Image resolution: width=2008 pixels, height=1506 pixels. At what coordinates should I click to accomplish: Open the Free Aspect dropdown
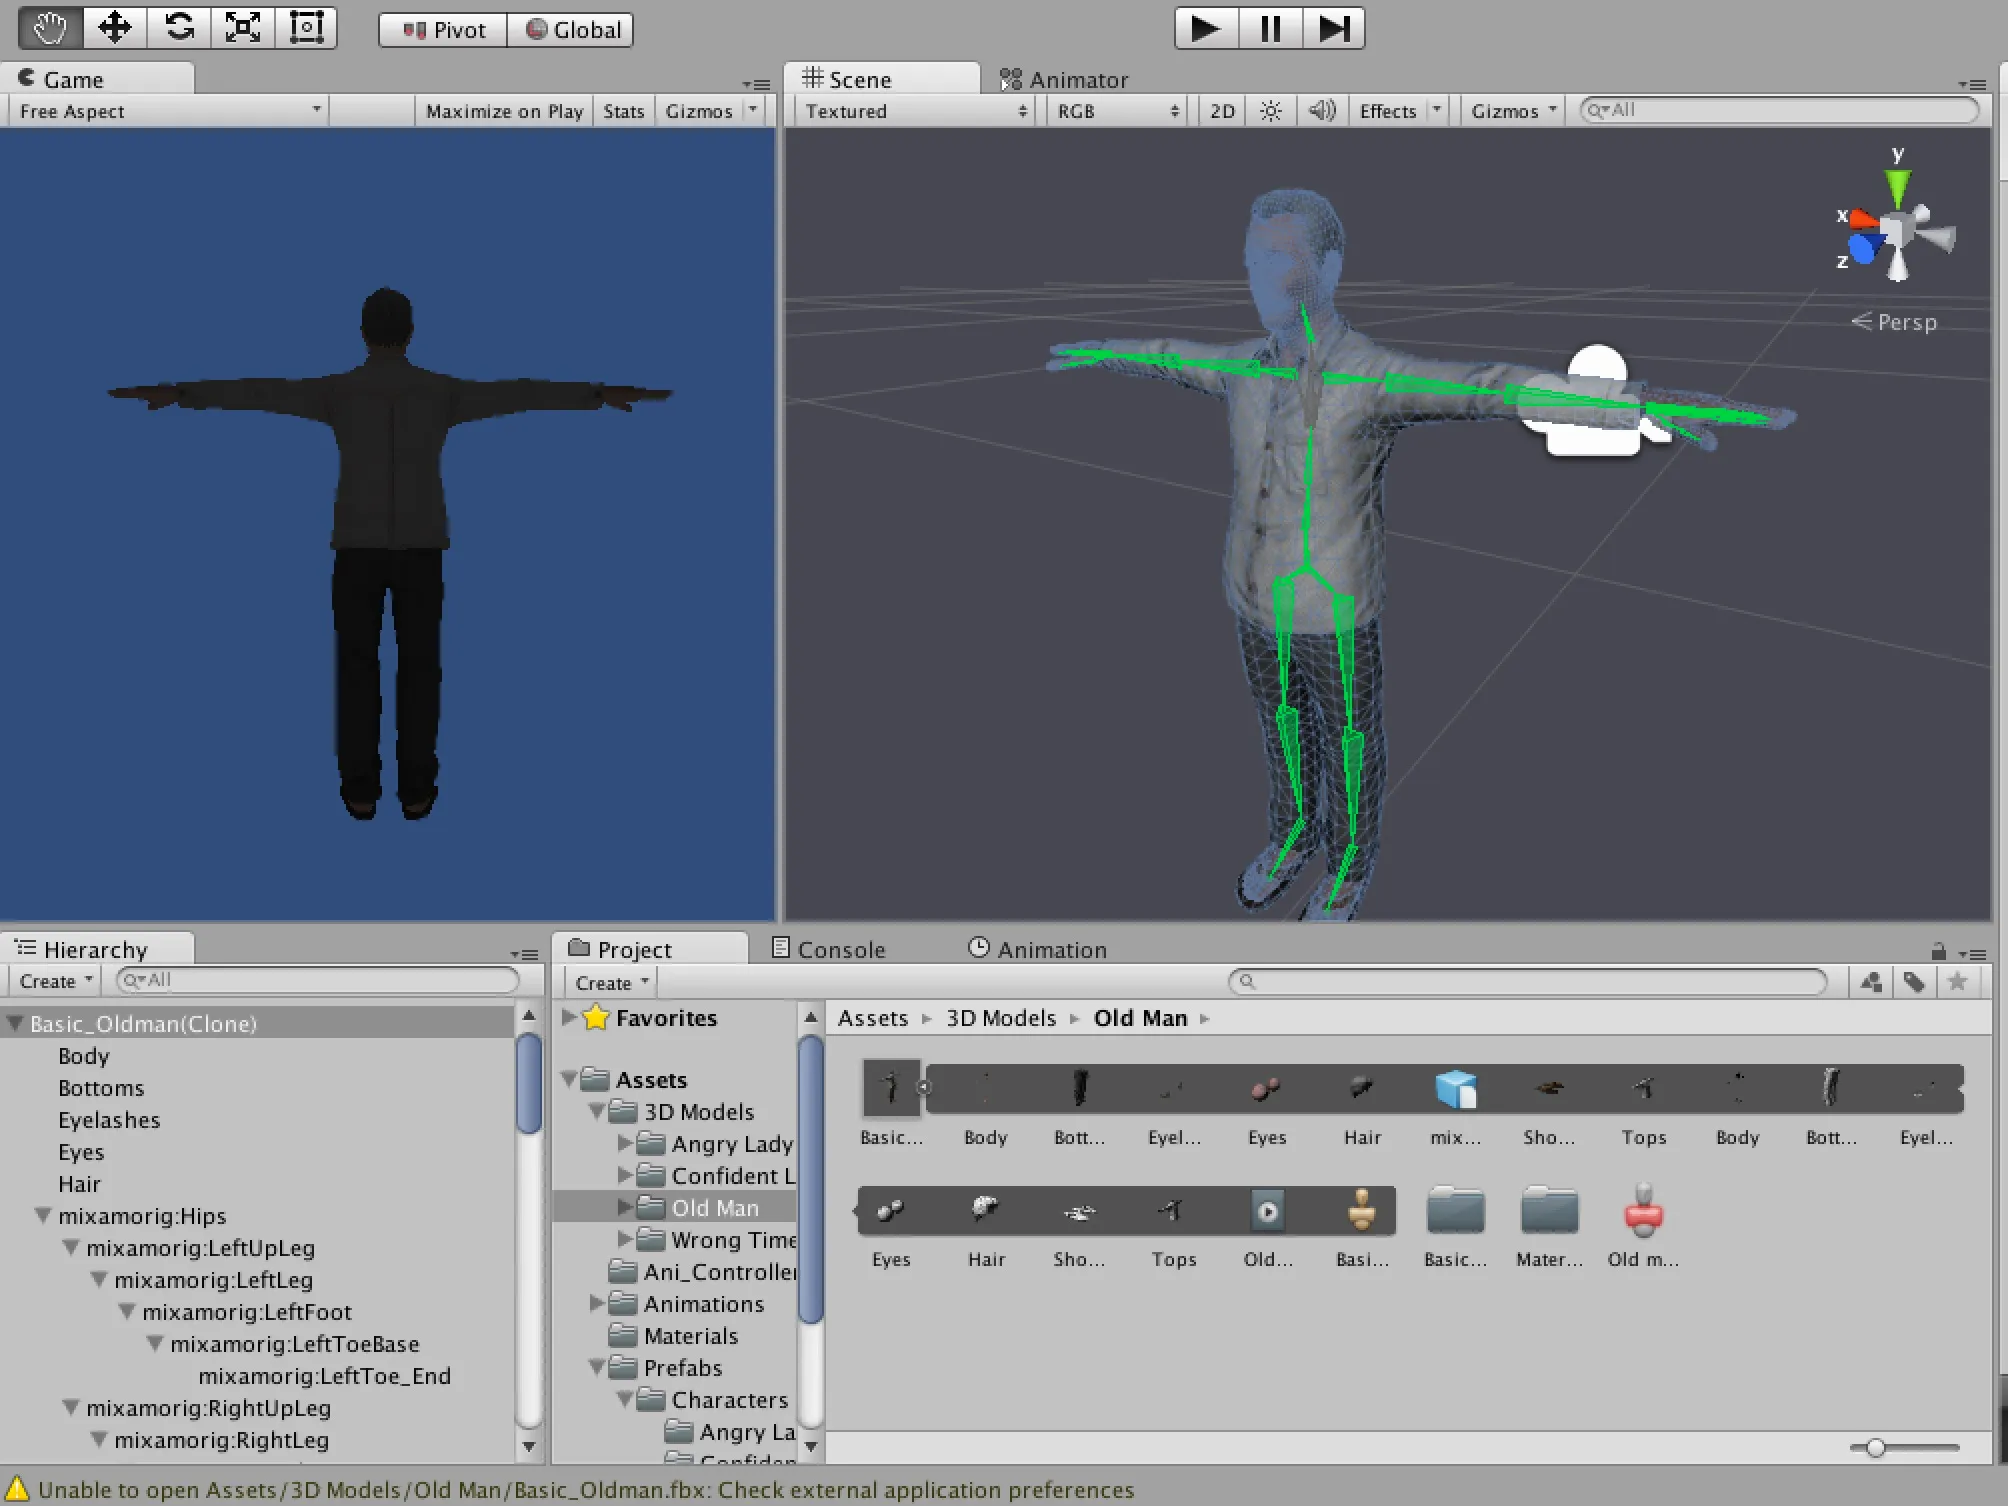[x=168, y=111]
